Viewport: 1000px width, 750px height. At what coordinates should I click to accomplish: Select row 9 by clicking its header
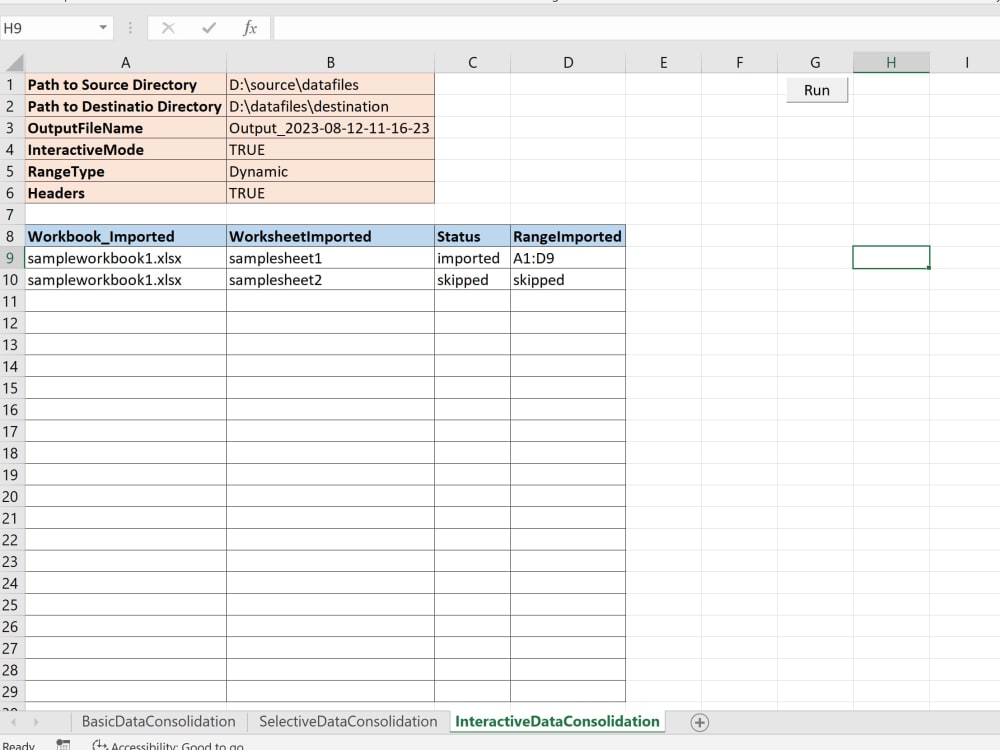pos(10,257)
